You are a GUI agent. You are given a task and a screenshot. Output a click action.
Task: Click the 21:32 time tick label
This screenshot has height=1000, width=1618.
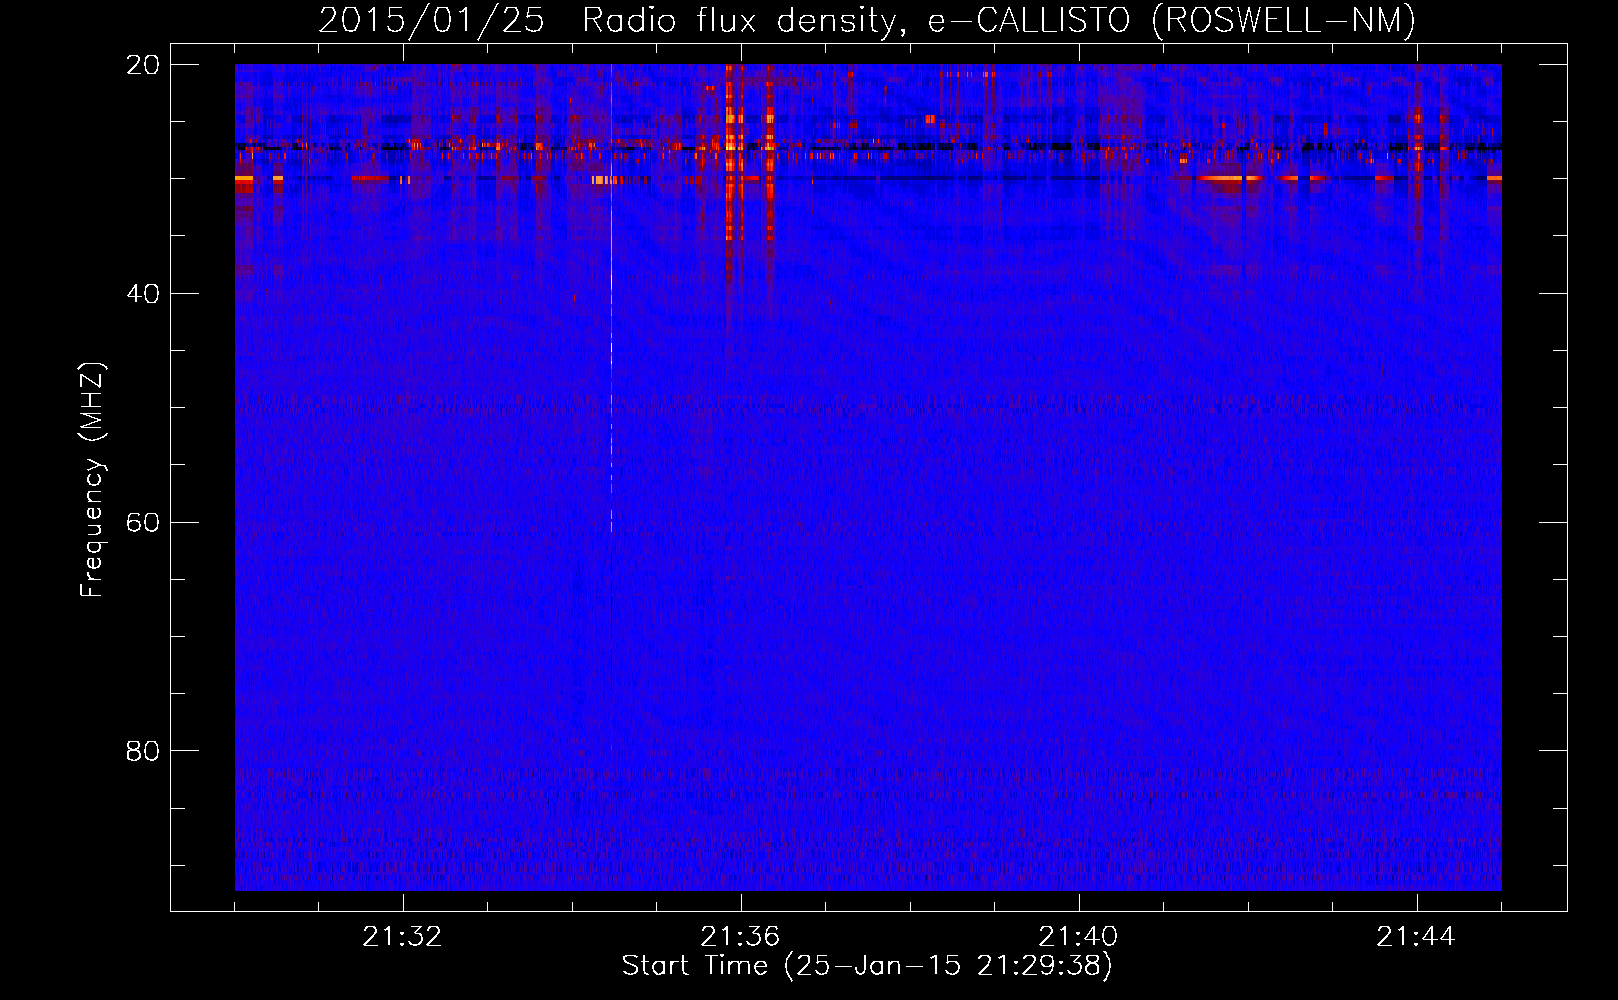point(402,937)
